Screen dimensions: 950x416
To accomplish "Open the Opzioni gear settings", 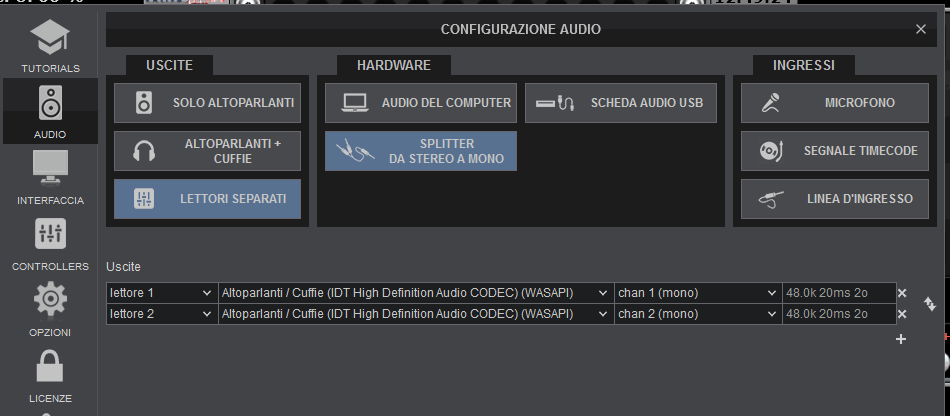I will click(50, 309).
